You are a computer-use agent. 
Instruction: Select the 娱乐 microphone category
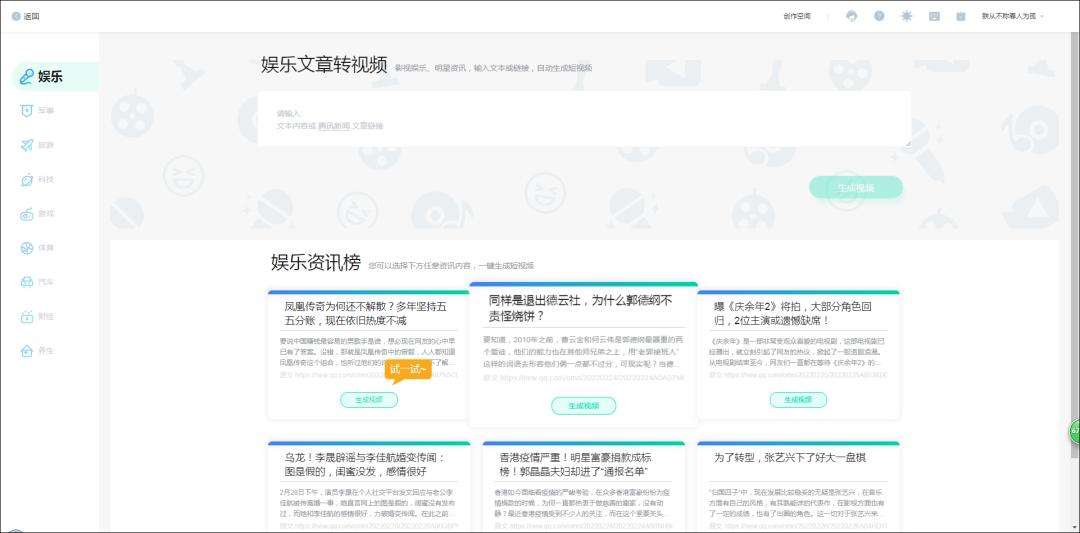coord(55,76)
